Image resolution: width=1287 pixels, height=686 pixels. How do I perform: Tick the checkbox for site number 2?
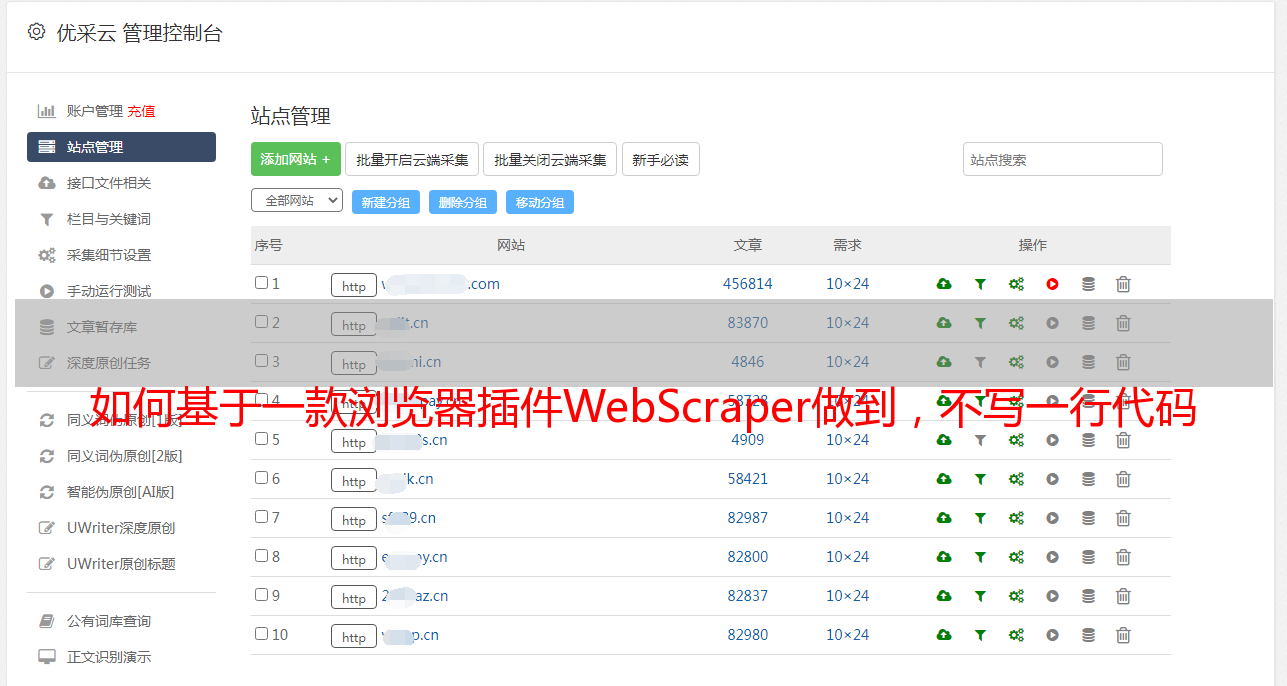(x=261, y=322)
